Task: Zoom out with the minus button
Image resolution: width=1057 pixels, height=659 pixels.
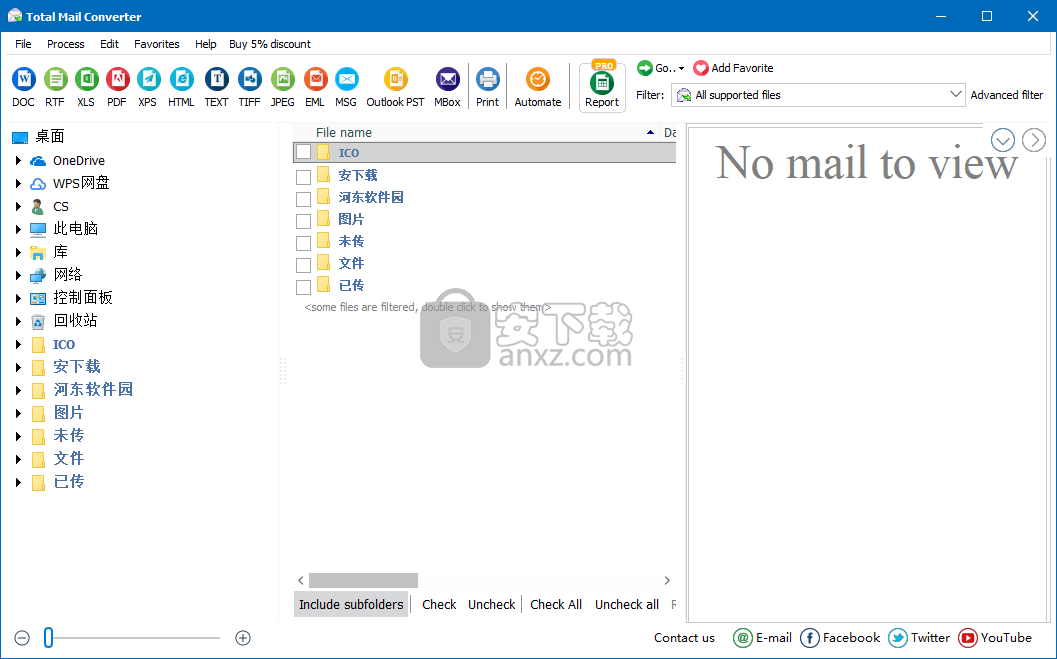Action: coord(22,638)
